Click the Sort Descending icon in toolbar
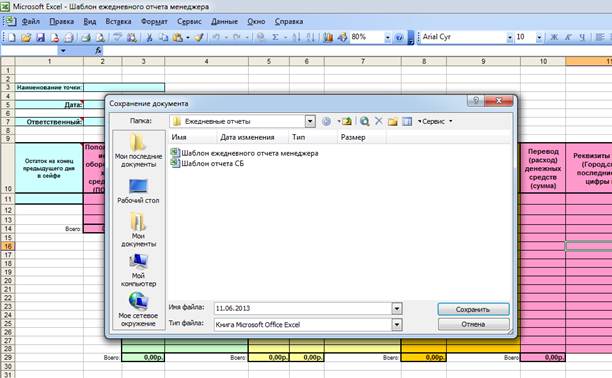612x378 pixels. click(310, 37)
